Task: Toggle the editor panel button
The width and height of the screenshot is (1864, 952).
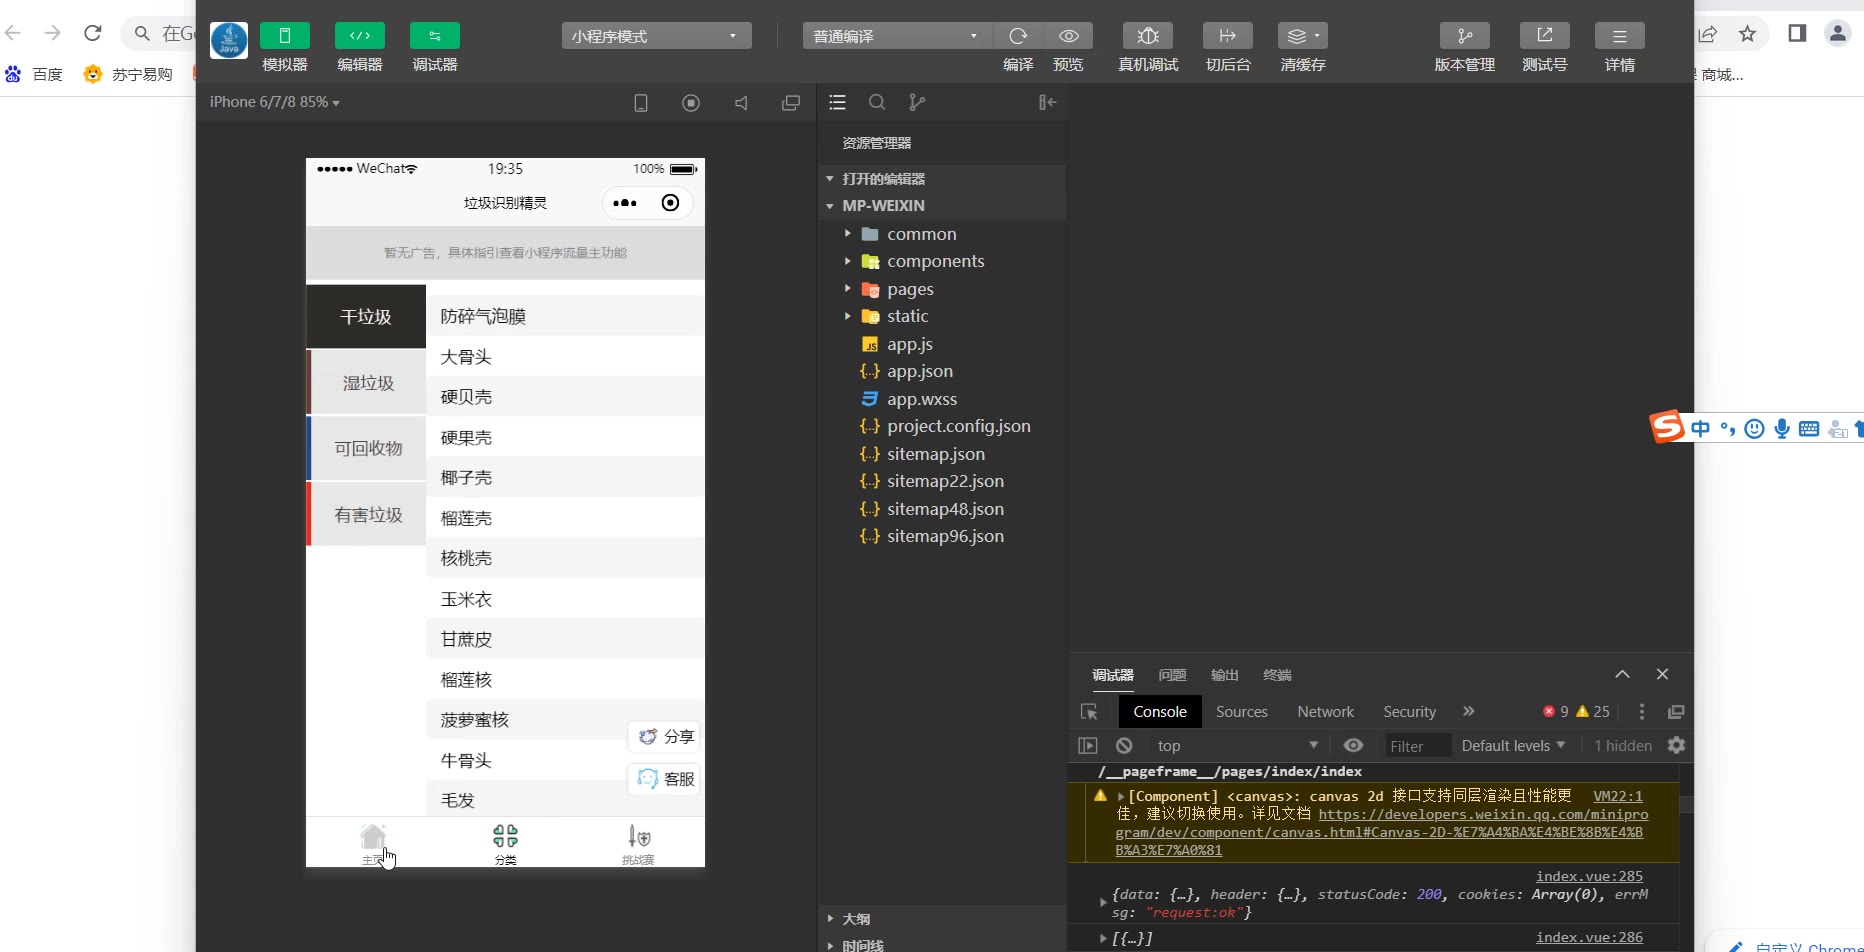Action: point(360,36)
